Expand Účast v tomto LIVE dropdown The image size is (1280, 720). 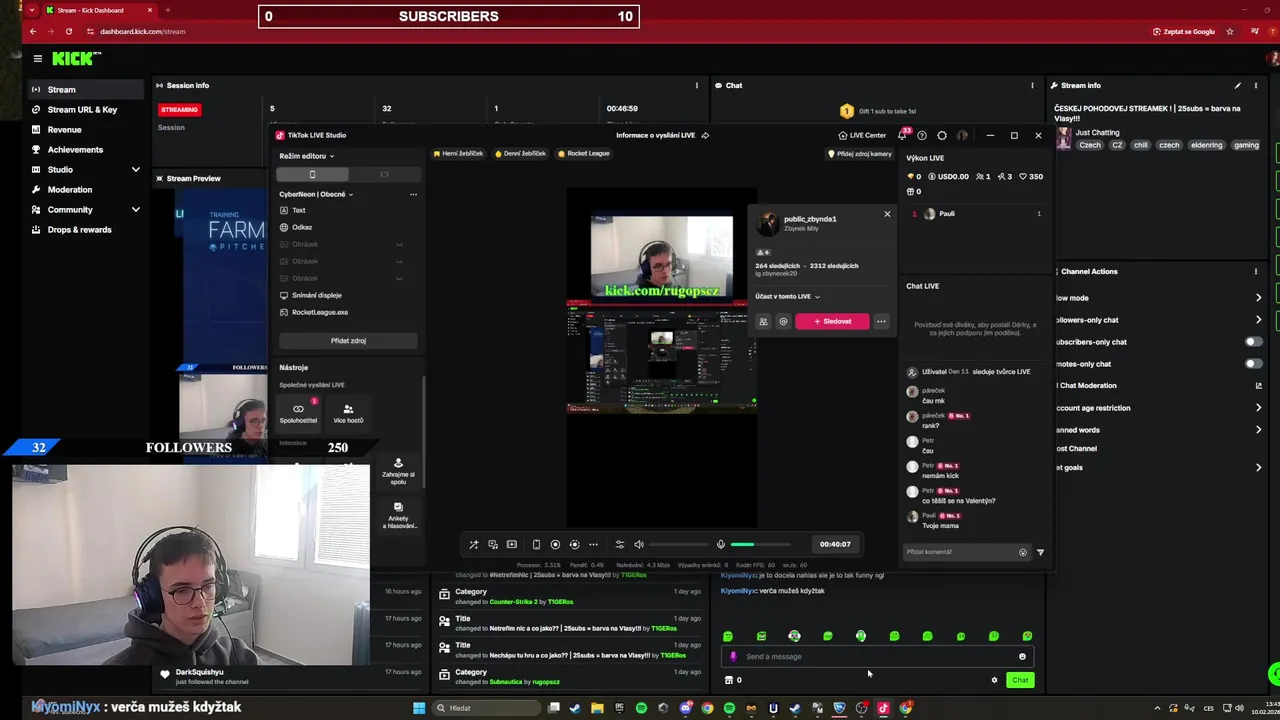pos(788,297)
